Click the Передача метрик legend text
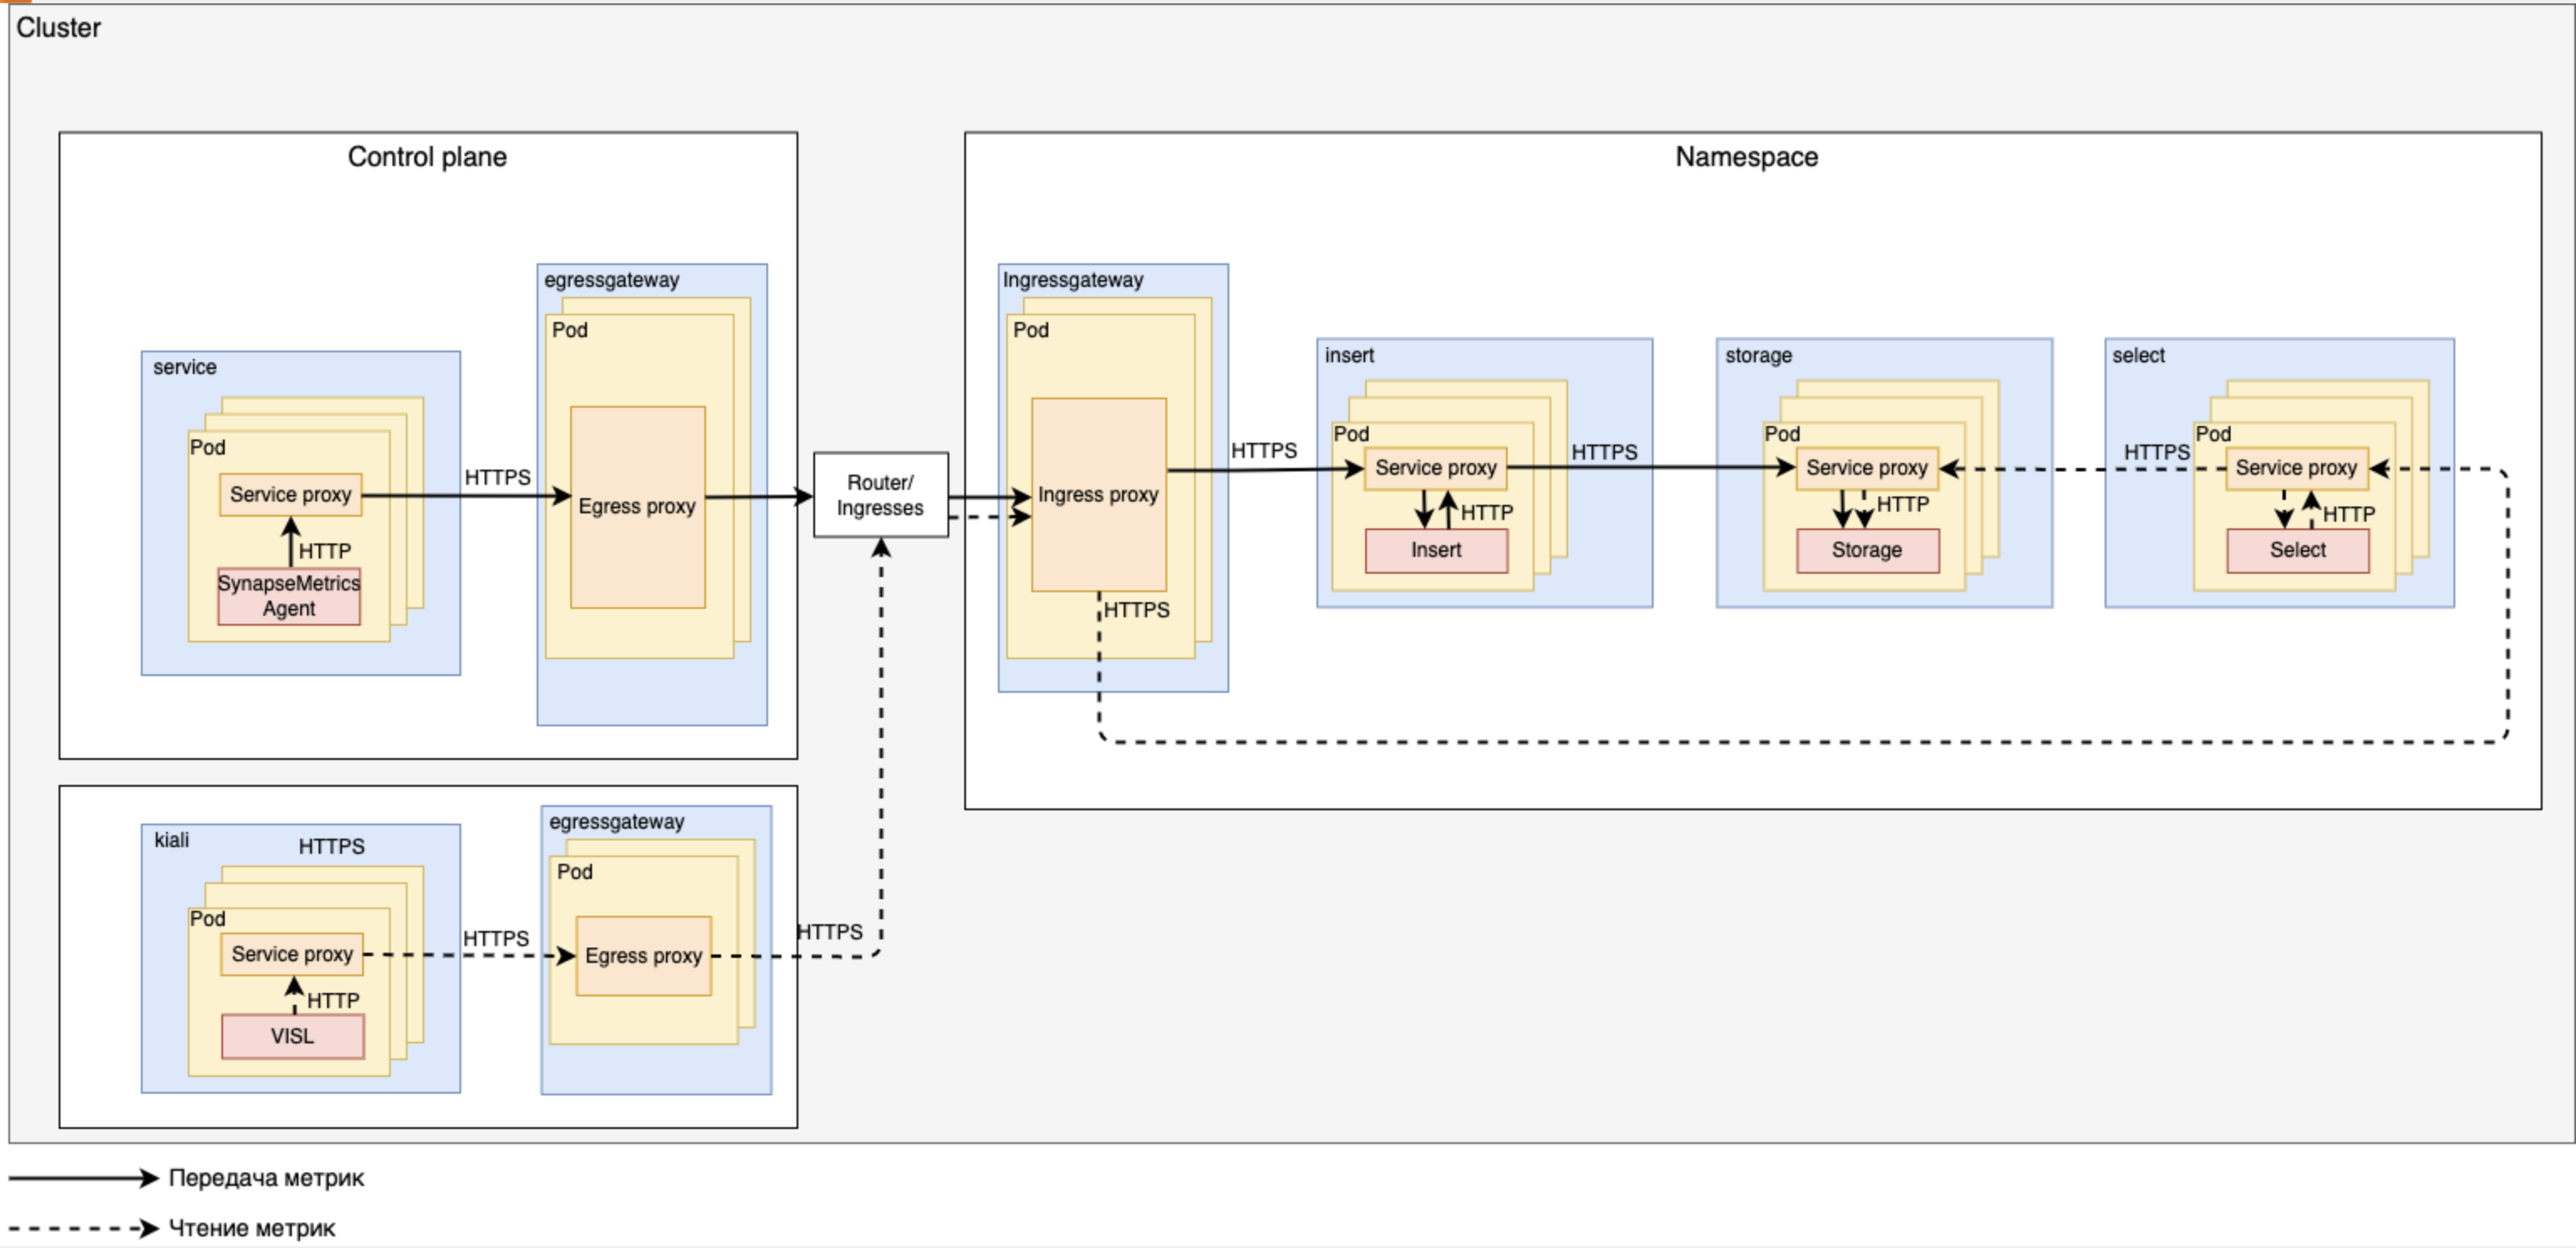The width and height of the screenshot is (2576, 1248). (266, 1178)
